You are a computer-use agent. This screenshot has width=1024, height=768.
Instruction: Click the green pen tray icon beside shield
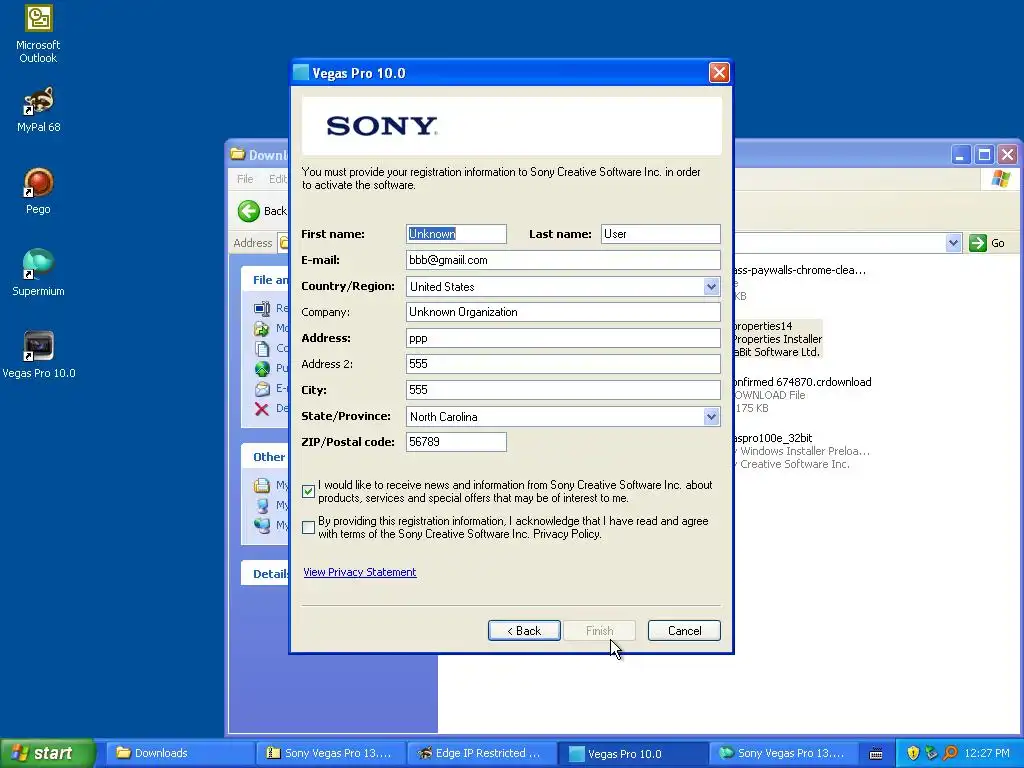click(x=931, y=753)
